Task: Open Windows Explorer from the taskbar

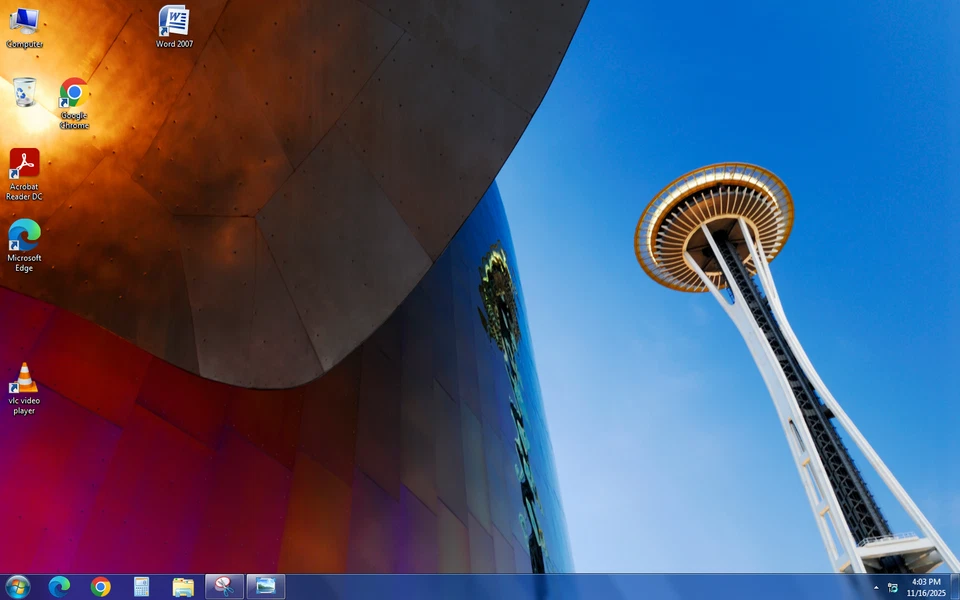Action: [x=182, y=586]
